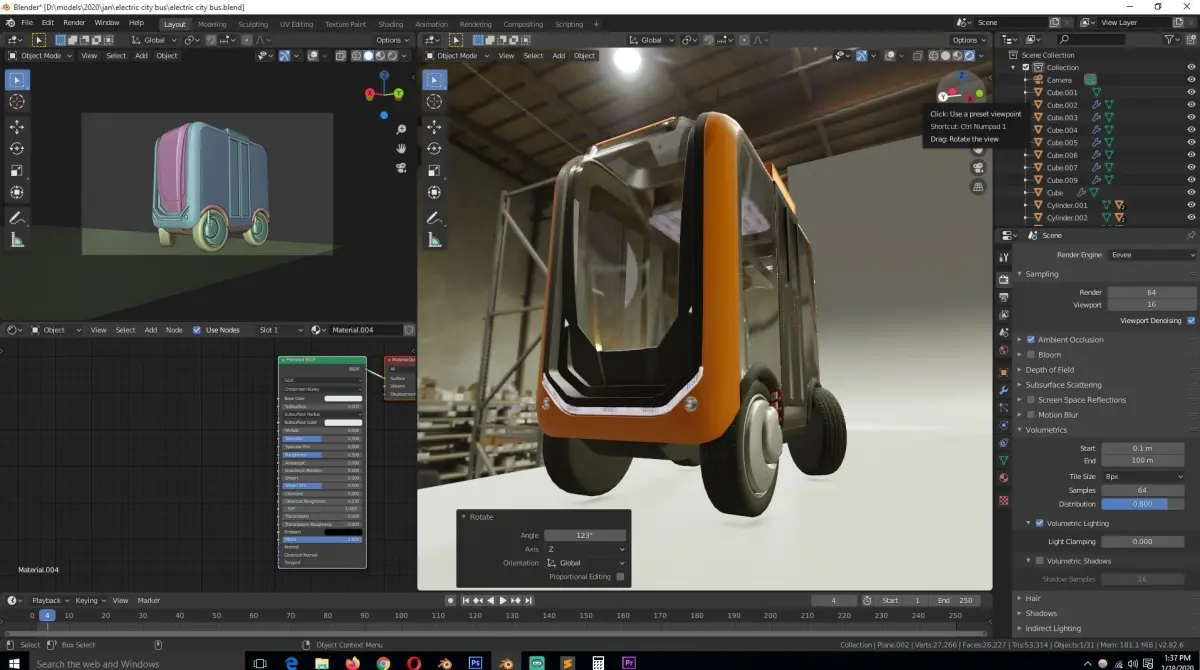
Task: Toggle the Viewport Denoising checkbox
Action: click(x=1190, y=320)
